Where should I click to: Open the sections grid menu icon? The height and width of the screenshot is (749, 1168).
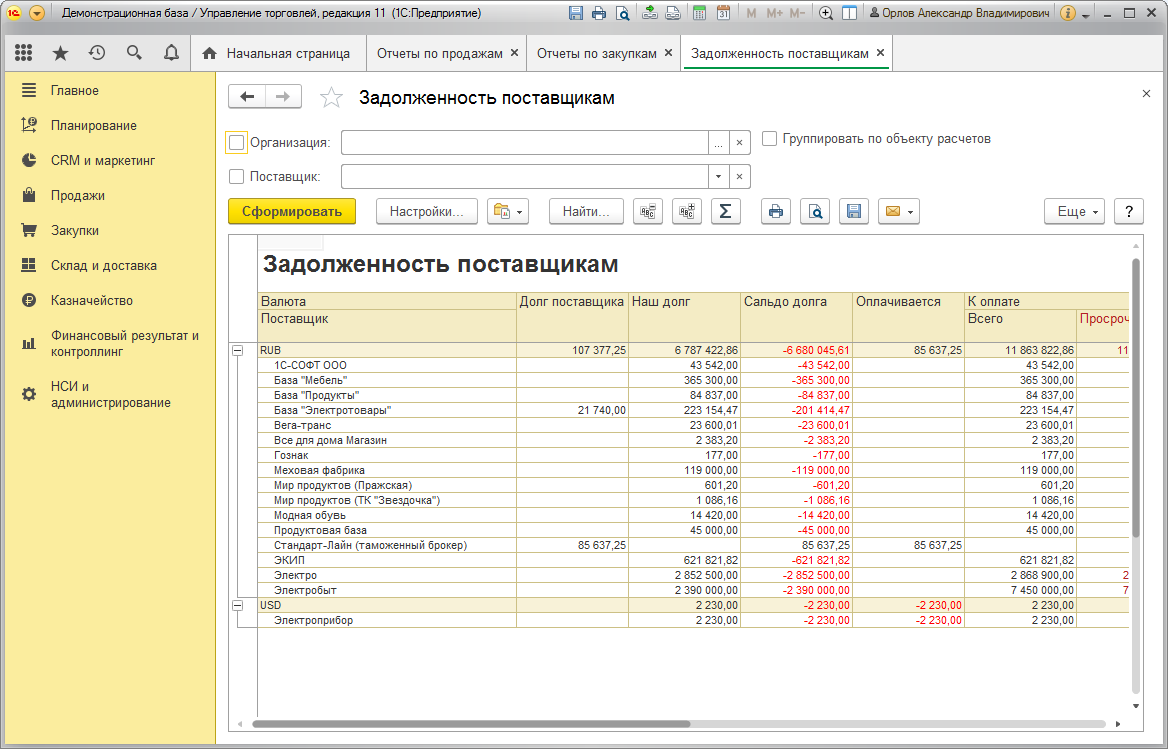(x=24, y=53)
